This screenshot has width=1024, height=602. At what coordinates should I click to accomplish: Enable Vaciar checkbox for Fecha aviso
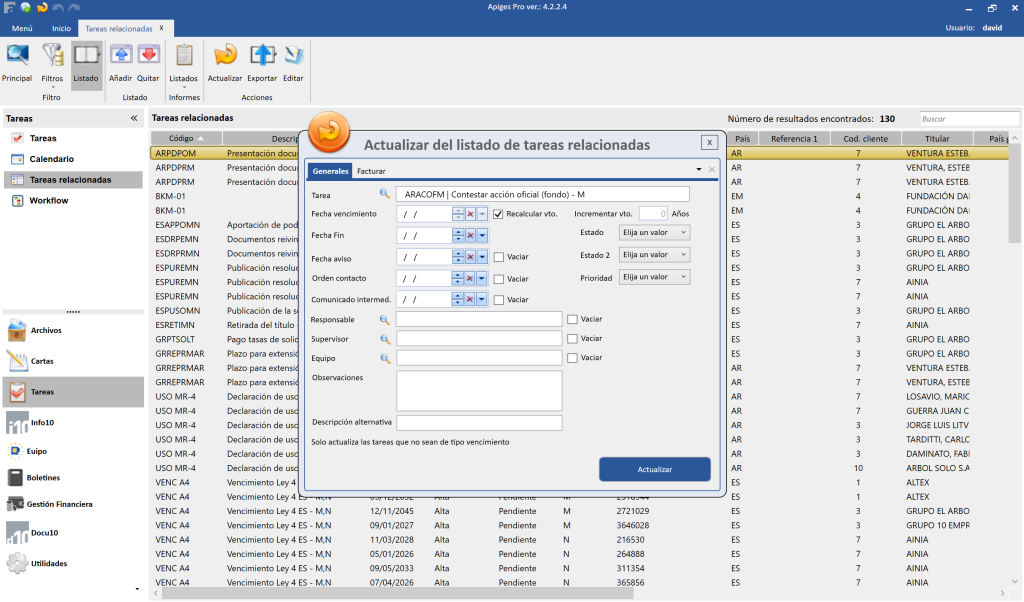(x=498, y=257)
